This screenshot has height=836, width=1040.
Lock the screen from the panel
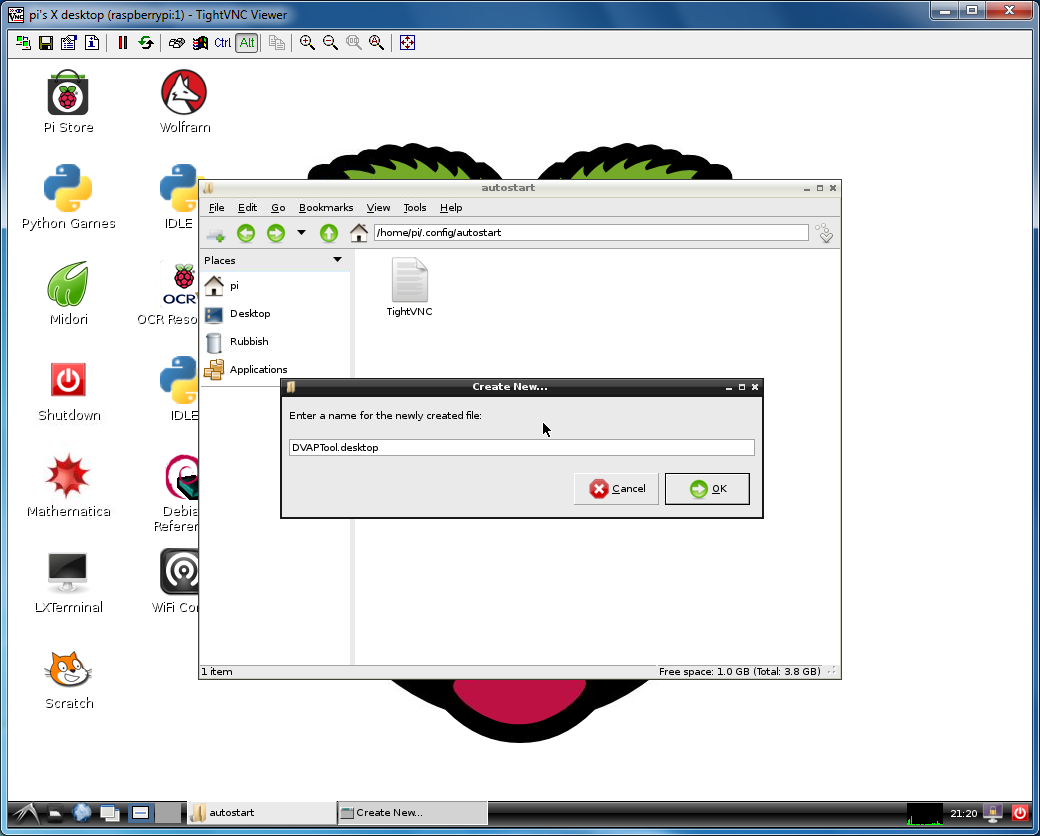point(993,813)
